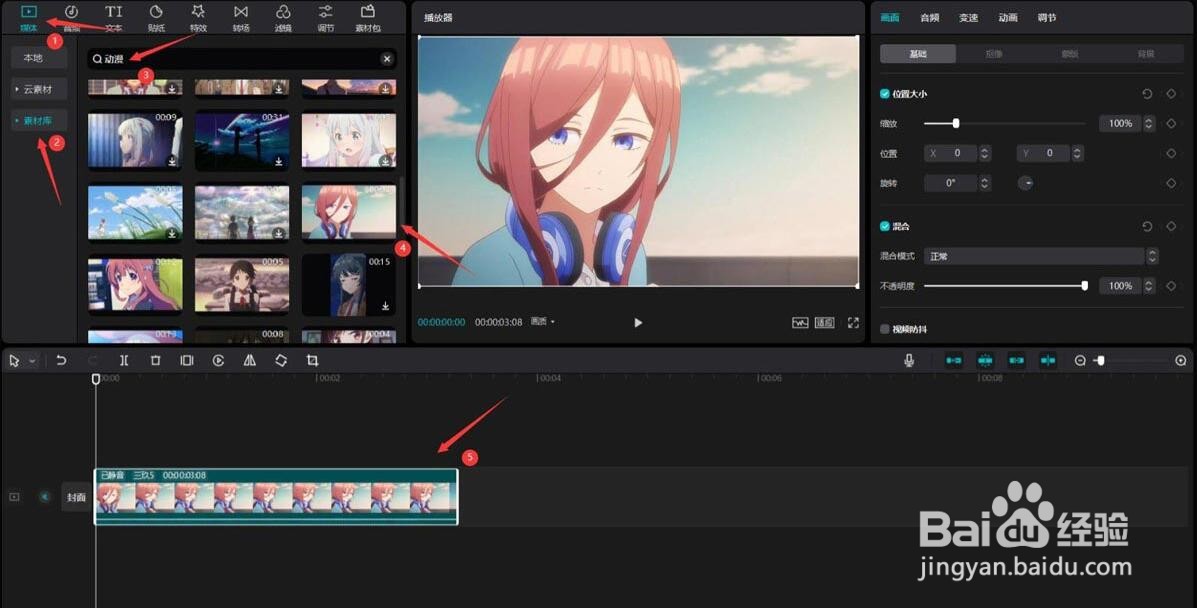
Task: Select the 基础 basic sub-tab
Action: pyautogui.click(x=918, y=53)
